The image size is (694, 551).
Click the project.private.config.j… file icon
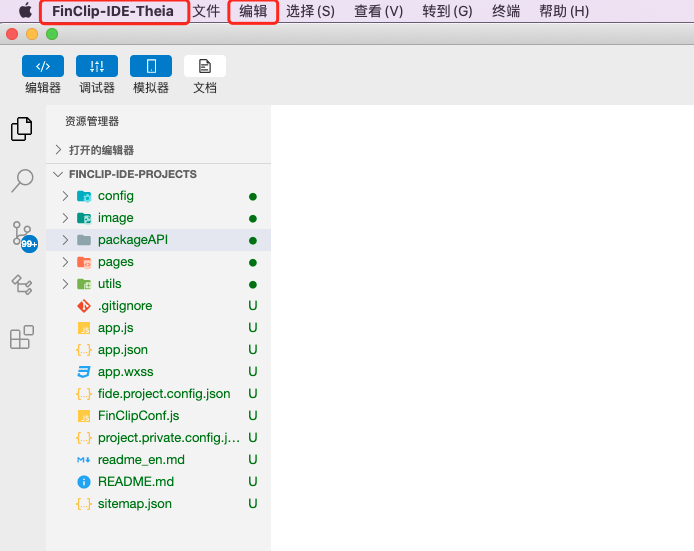(x=84, y=438)
